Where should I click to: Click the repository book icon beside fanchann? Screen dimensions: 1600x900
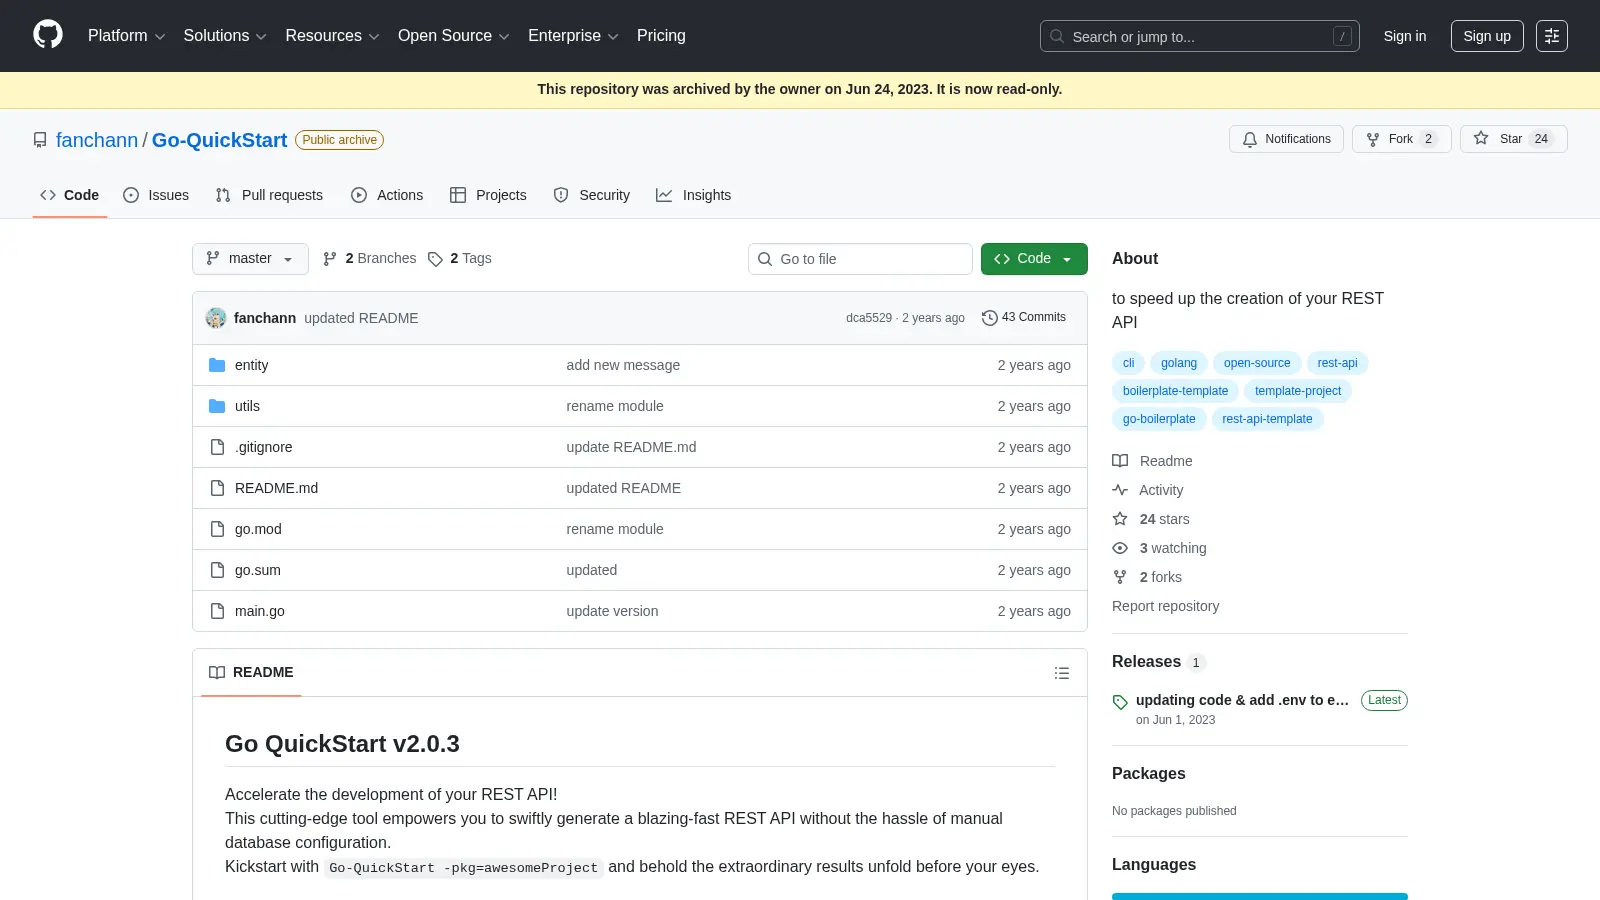click(x=40, y=140)
